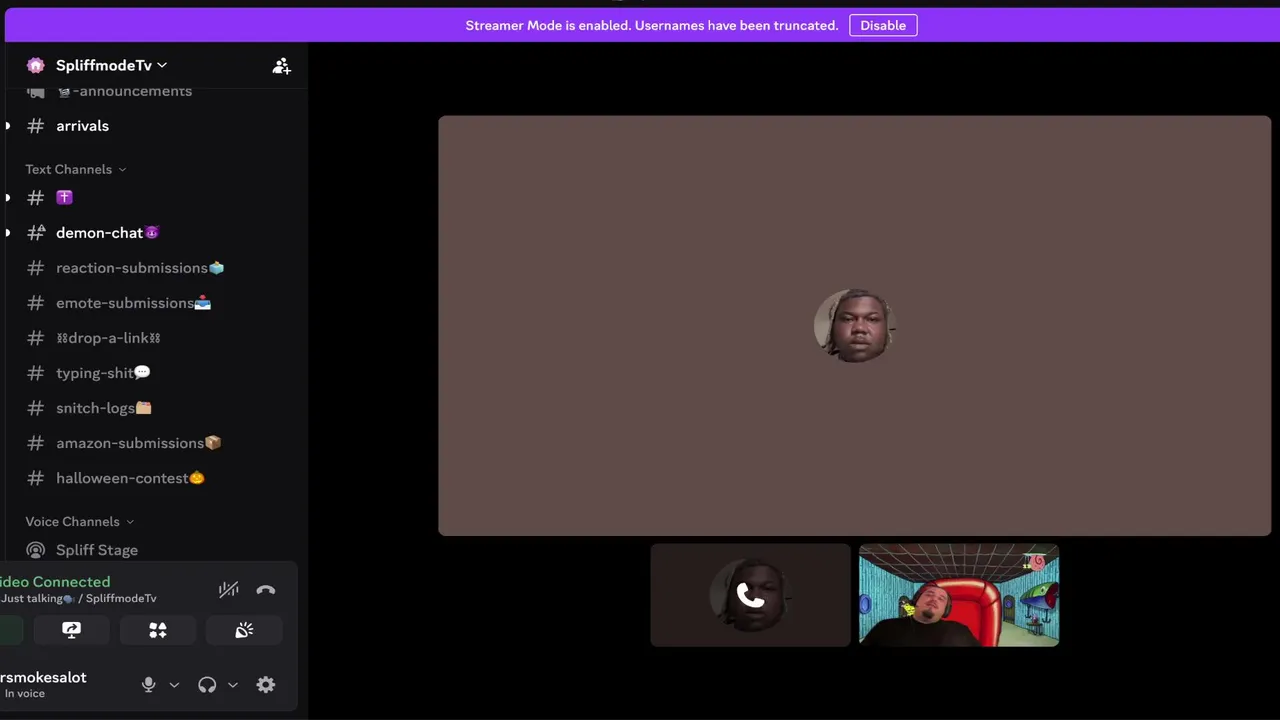Open microphone input options chevron
This screenshot has height=720, width=1280.
pos(174,685)
